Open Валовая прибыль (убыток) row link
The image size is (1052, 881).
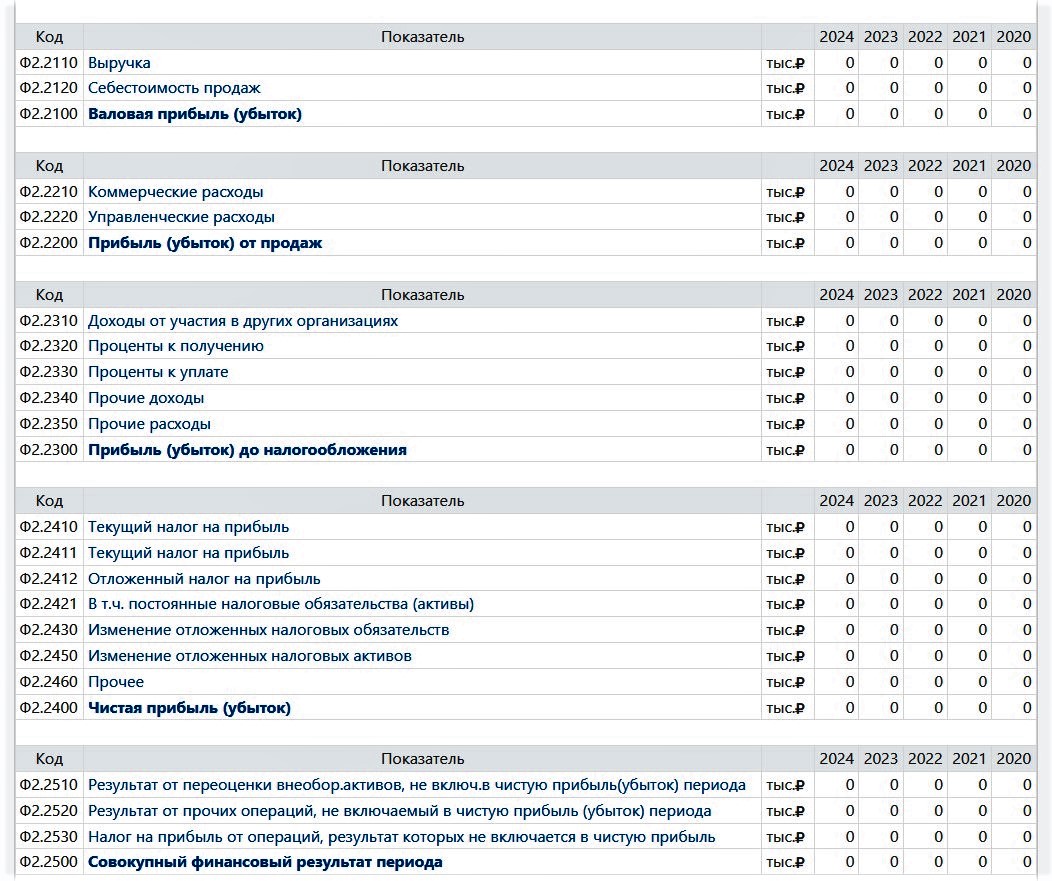(195, 114)
